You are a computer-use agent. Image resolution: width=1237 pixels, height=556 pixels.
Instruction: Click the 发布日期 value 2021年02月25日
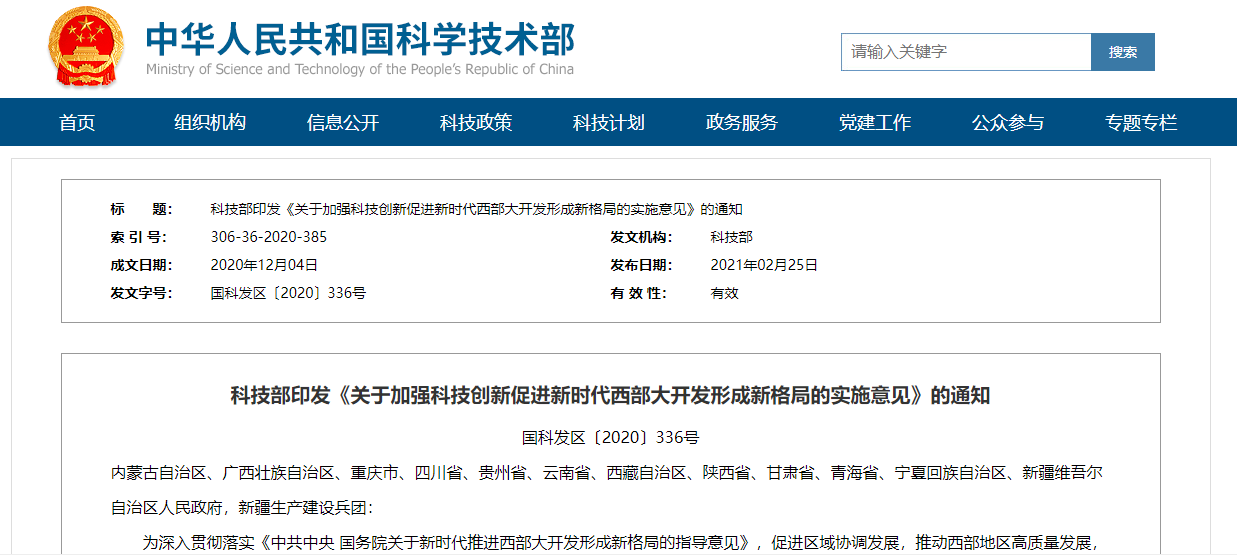click(764, 266)
